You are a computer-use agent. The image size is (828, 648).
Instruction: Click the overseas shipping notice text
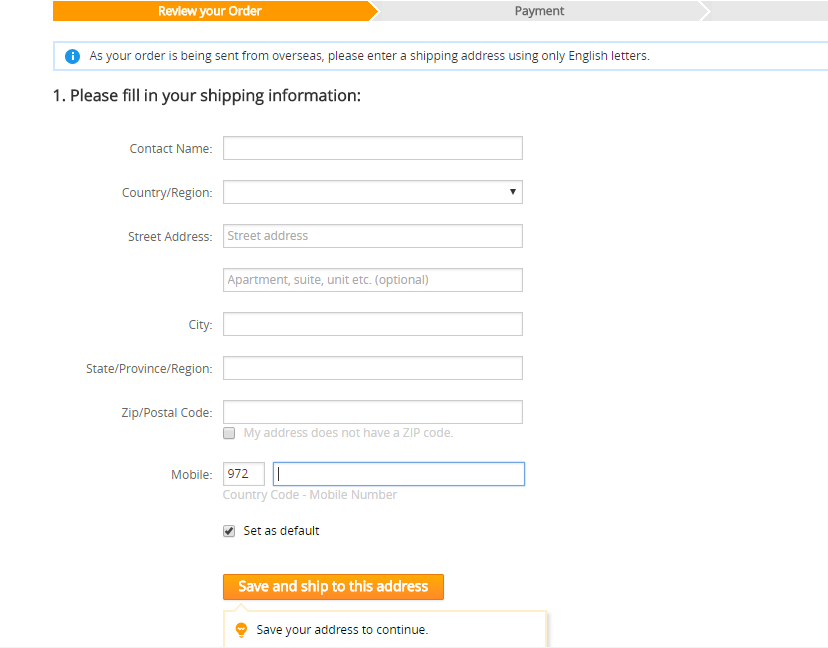(x=369, y=56)
